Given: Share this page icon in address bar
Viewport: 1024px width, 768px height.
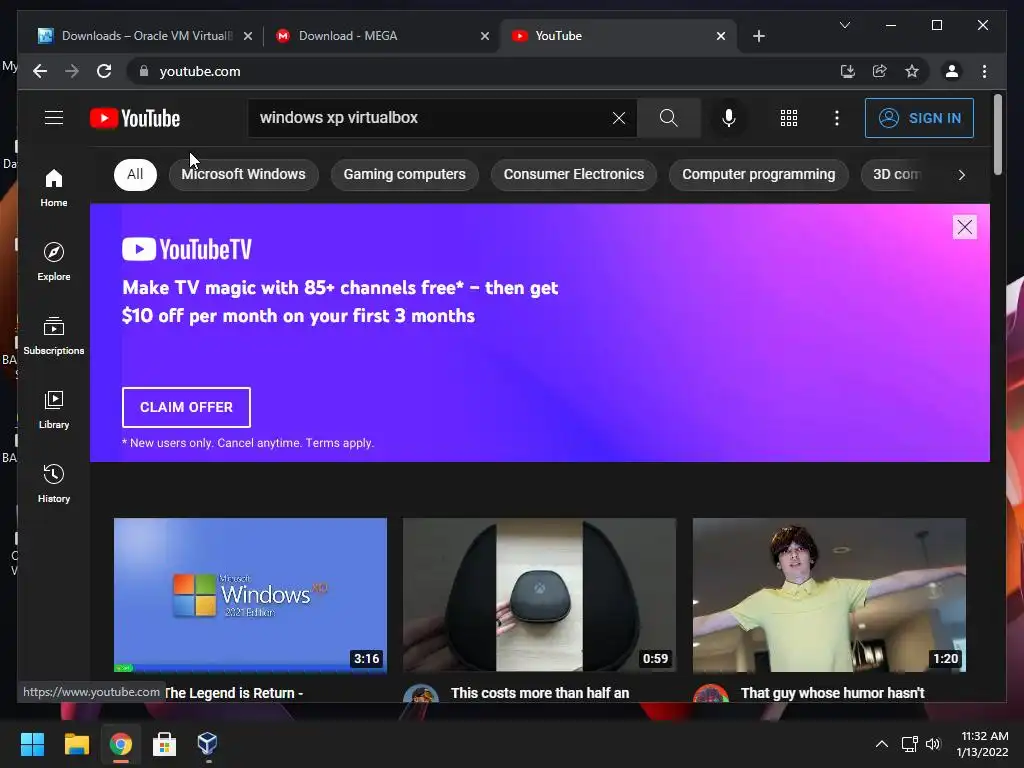Looking at the screenshot, I should tap(880, 71).
